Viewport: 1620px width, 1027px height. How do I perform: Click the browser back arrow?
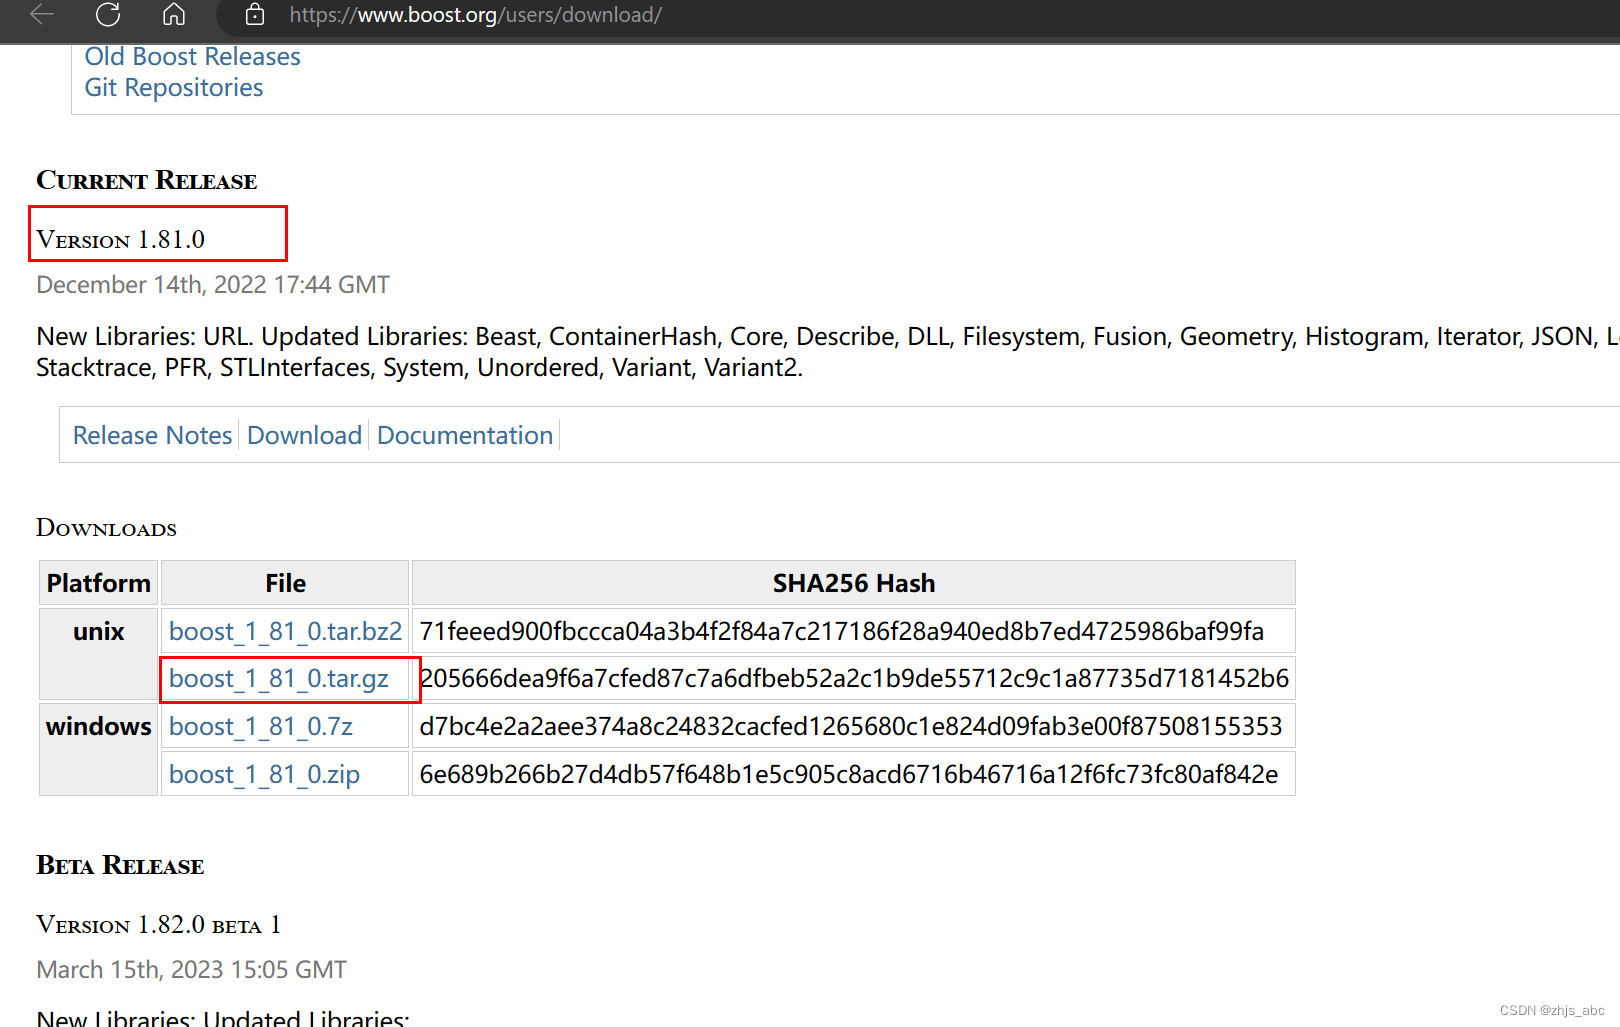click(42, 14)
